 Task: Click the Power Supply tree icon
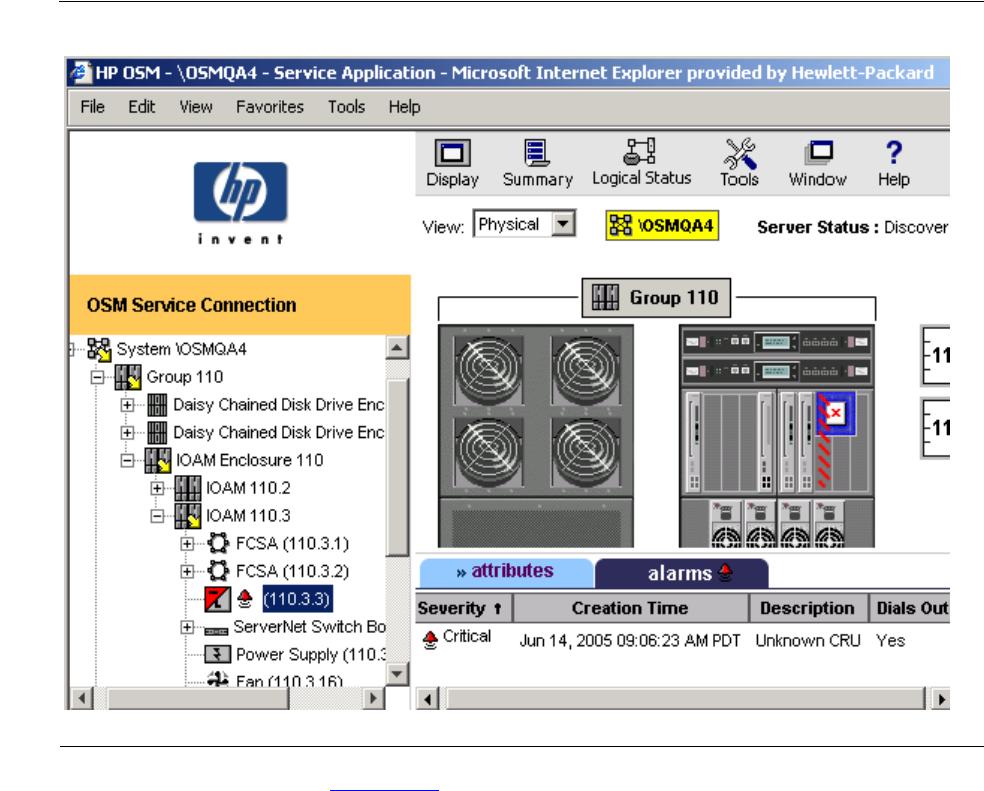217,654
